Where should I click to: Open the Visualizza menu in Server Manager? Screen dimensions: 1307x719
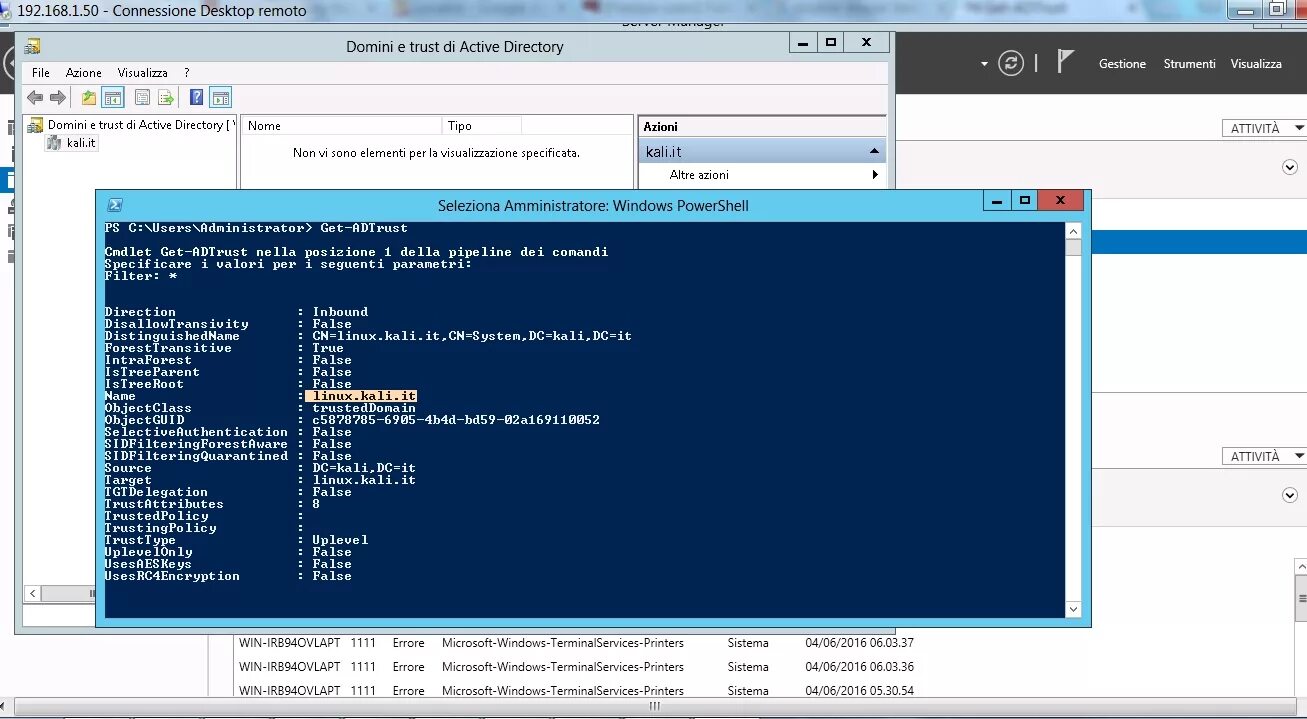(1256, 63)
